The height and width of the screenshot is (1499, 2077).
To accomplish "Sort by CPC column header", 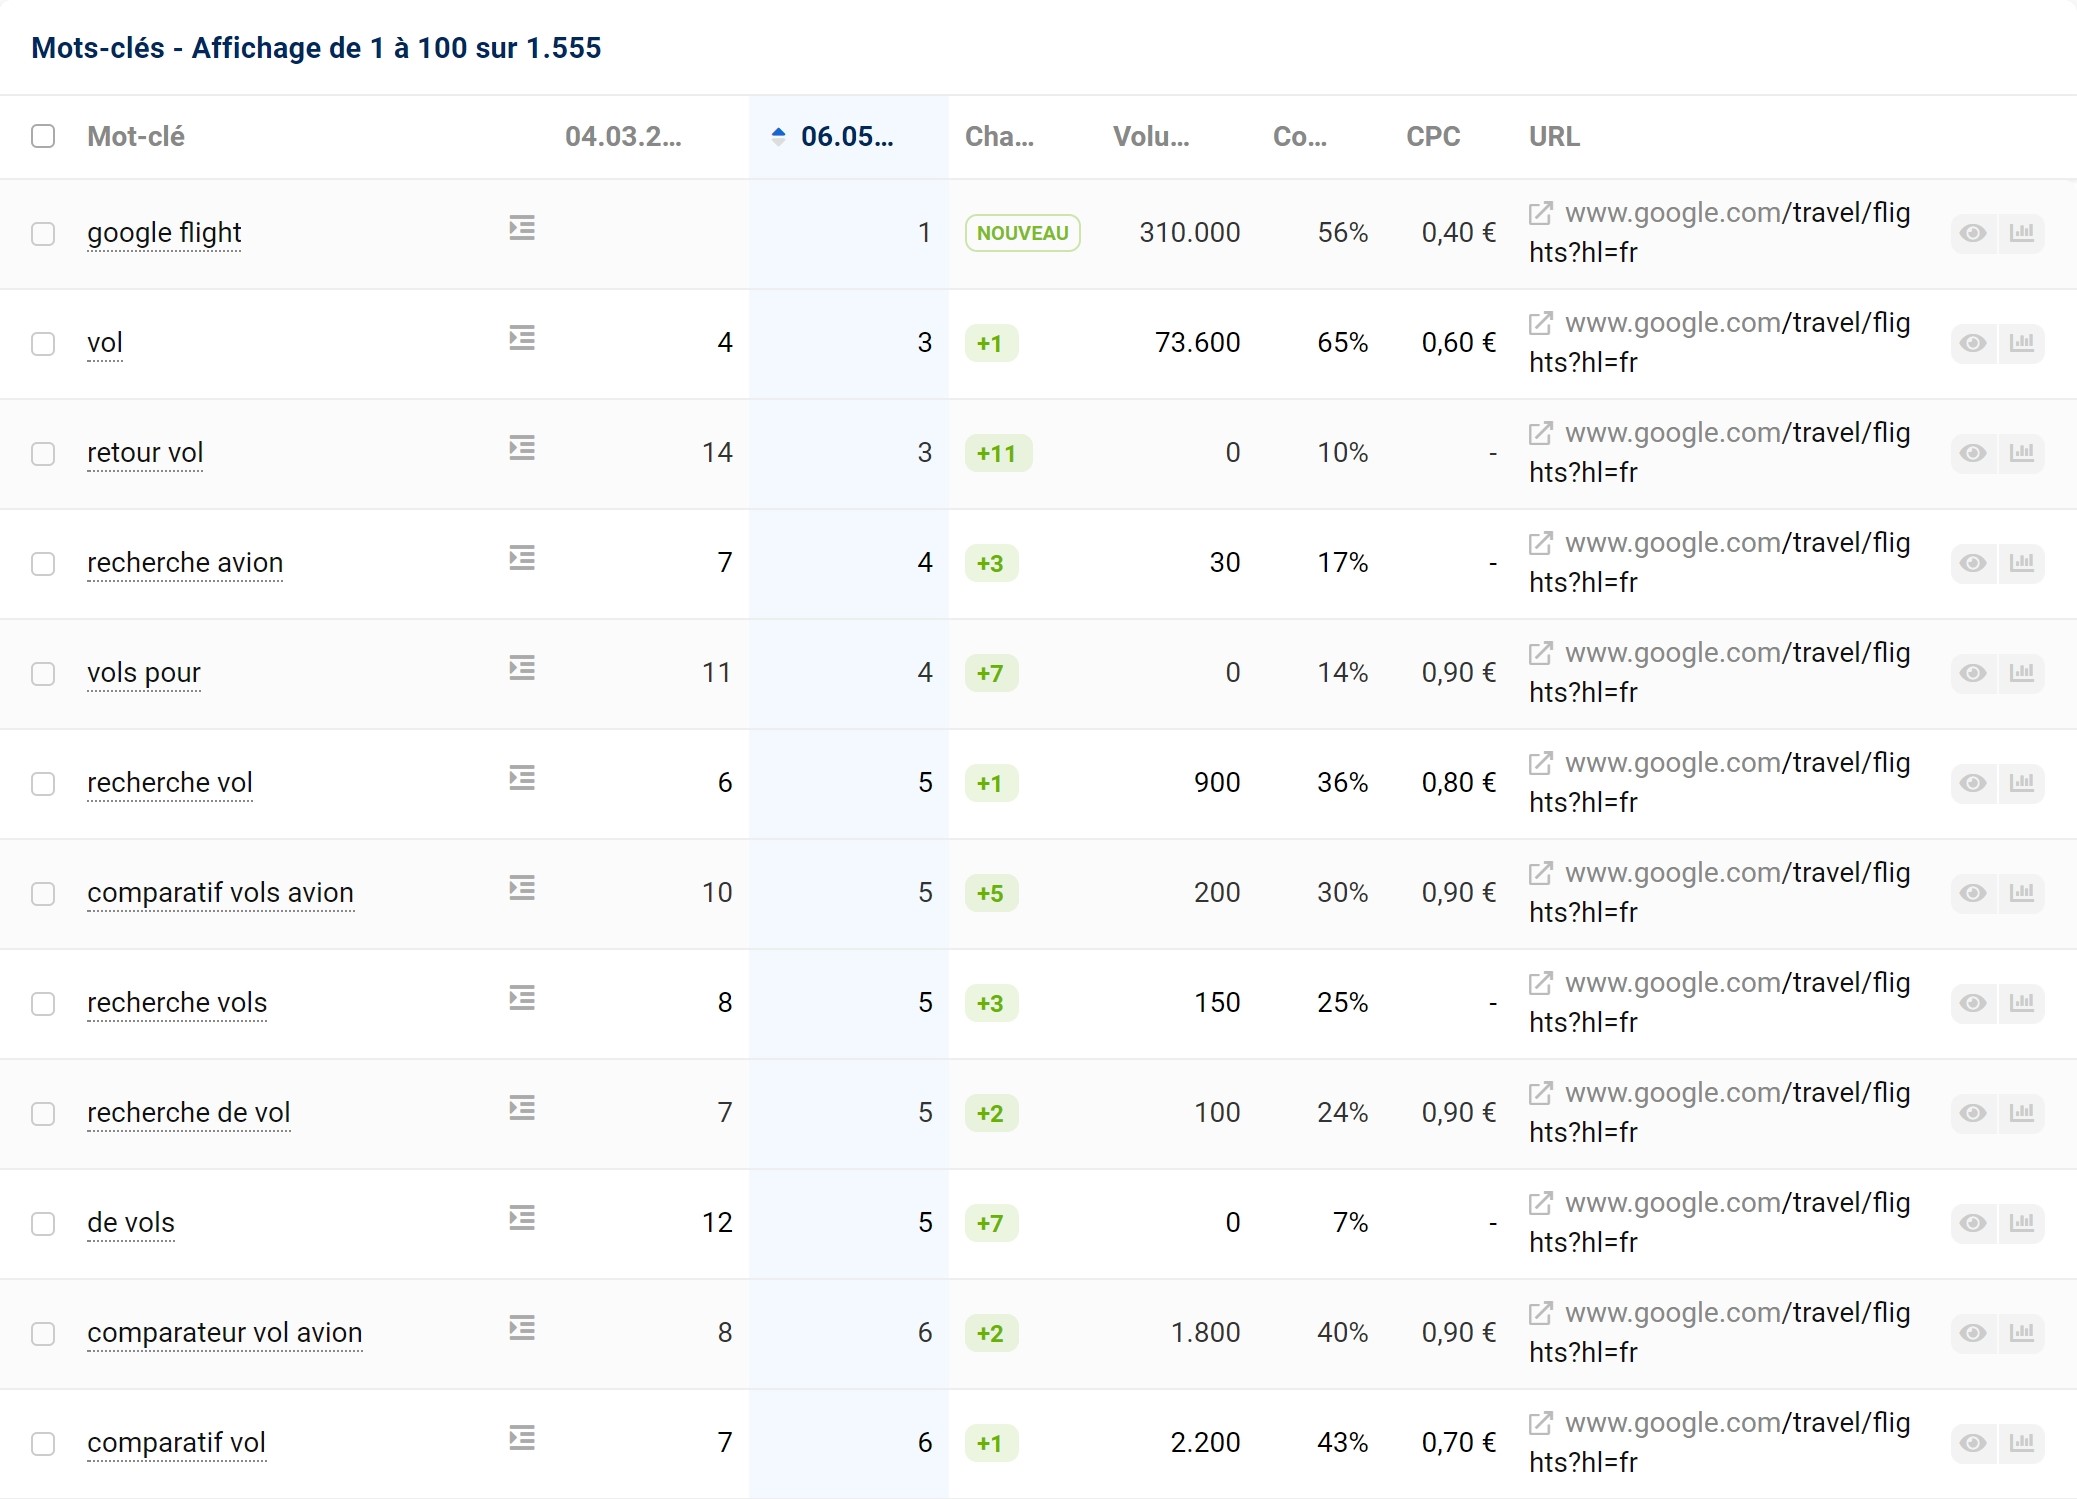I will (1433, 137).
